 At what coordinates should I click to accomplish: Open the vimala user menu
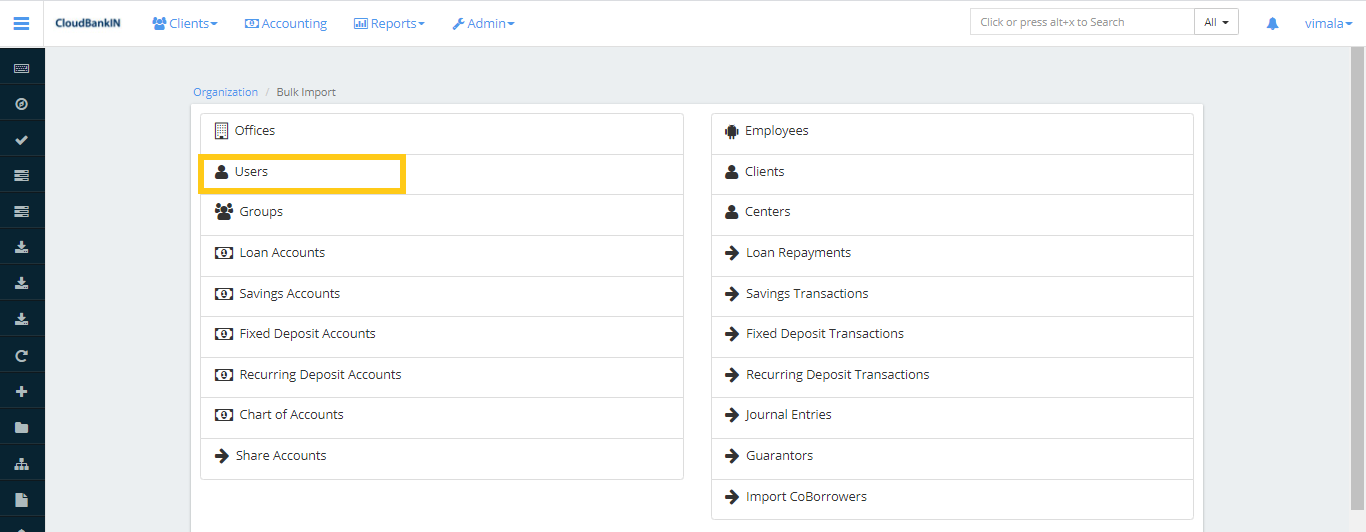[x=1328, y=23]
